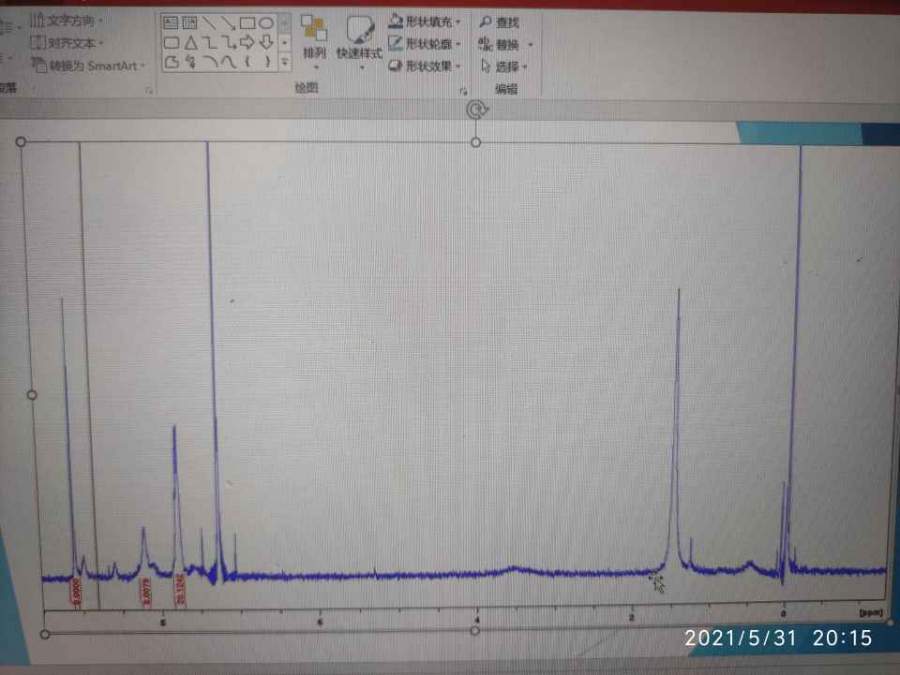Select the Vertical Text Box shape
Image resolution: width=900 pixels, height=675 pixels.
point(190,23)
